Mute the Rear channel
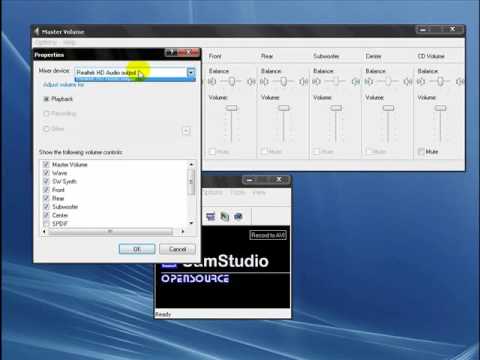The image size is (480, 360). 265,152
